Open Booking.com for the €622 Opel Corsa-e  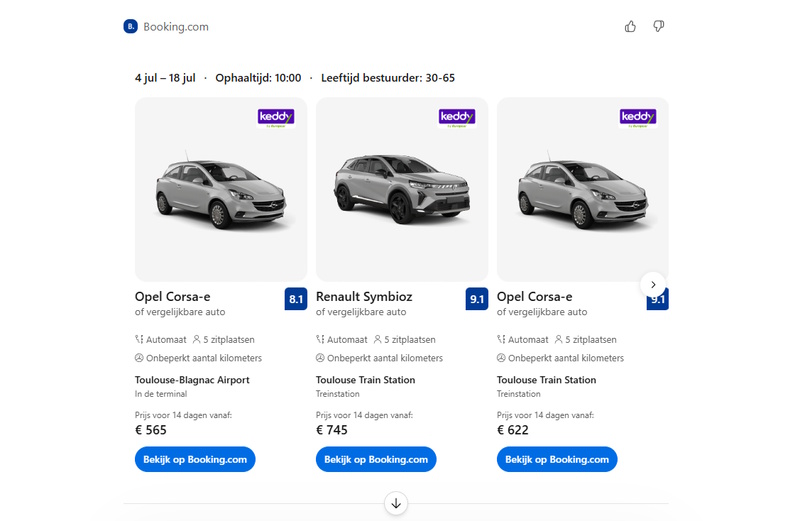tap(557, 459)
